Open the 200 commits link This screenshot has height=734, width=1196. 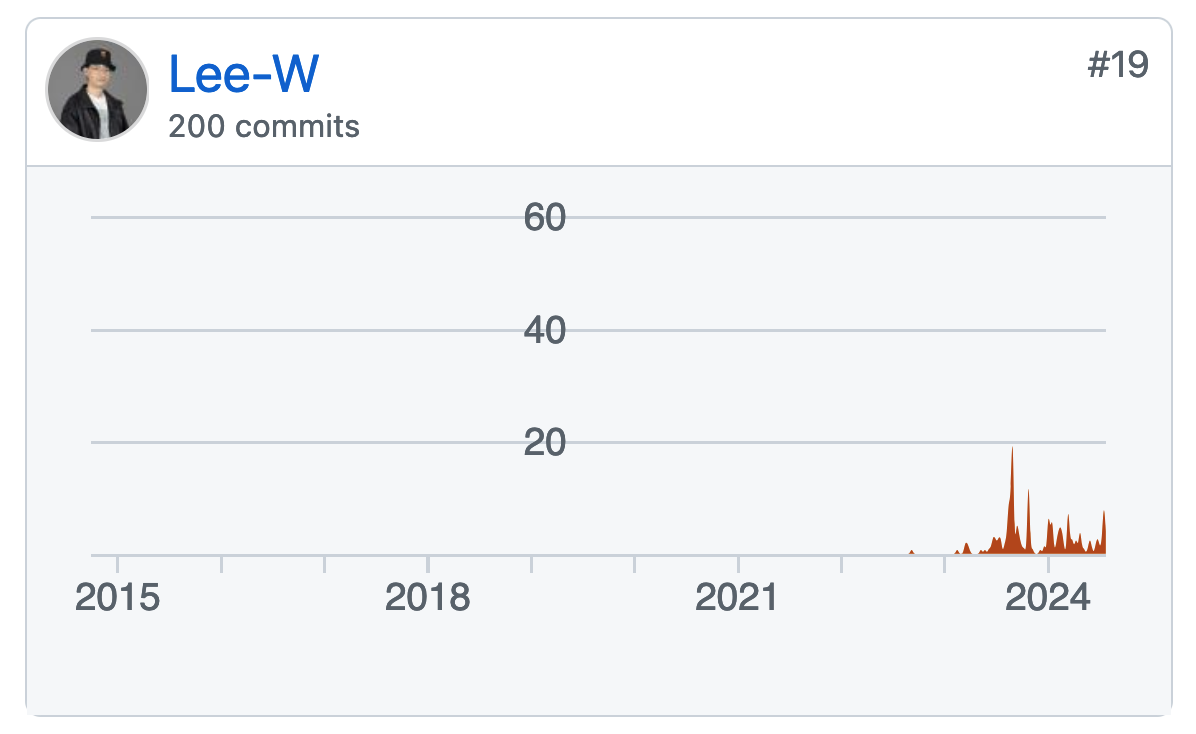coord(264,127)
